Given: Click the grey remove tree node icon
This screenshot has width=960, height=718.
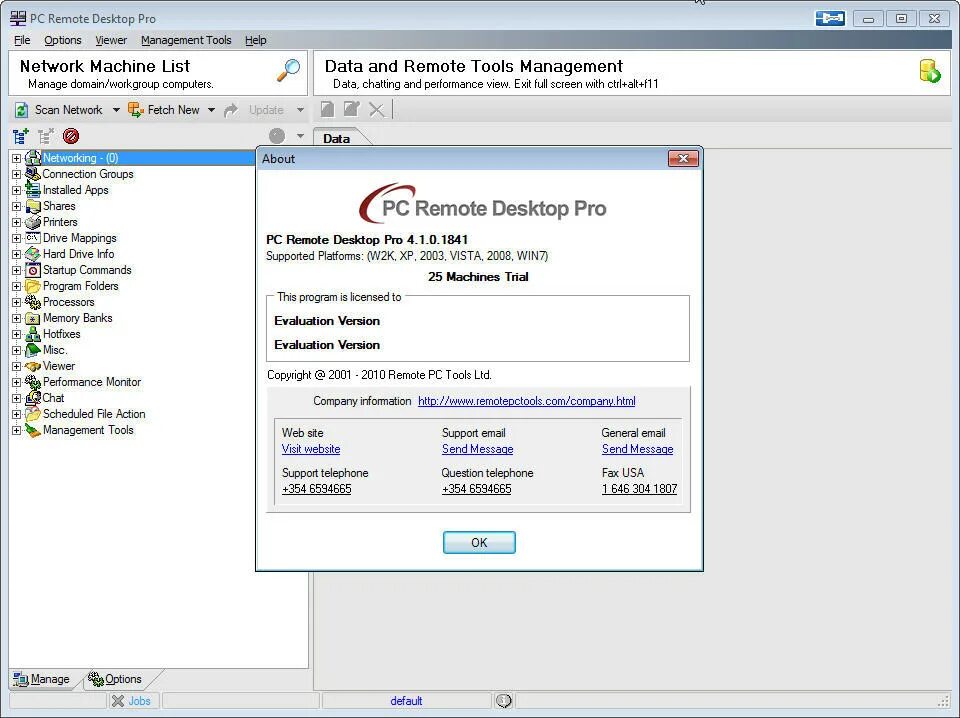Looking at the screenshot, I should [x=46, y=136].
